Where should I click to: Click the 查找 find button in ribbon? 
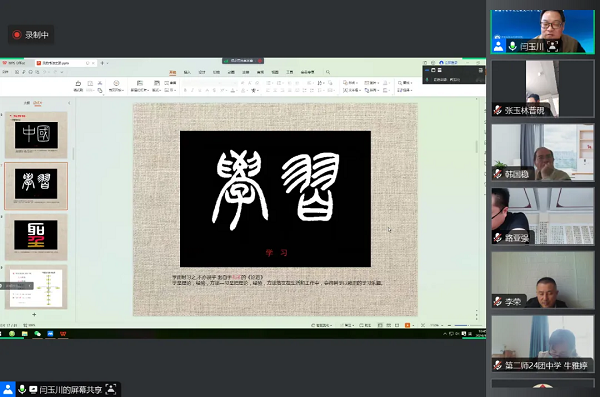click(405, 83)
